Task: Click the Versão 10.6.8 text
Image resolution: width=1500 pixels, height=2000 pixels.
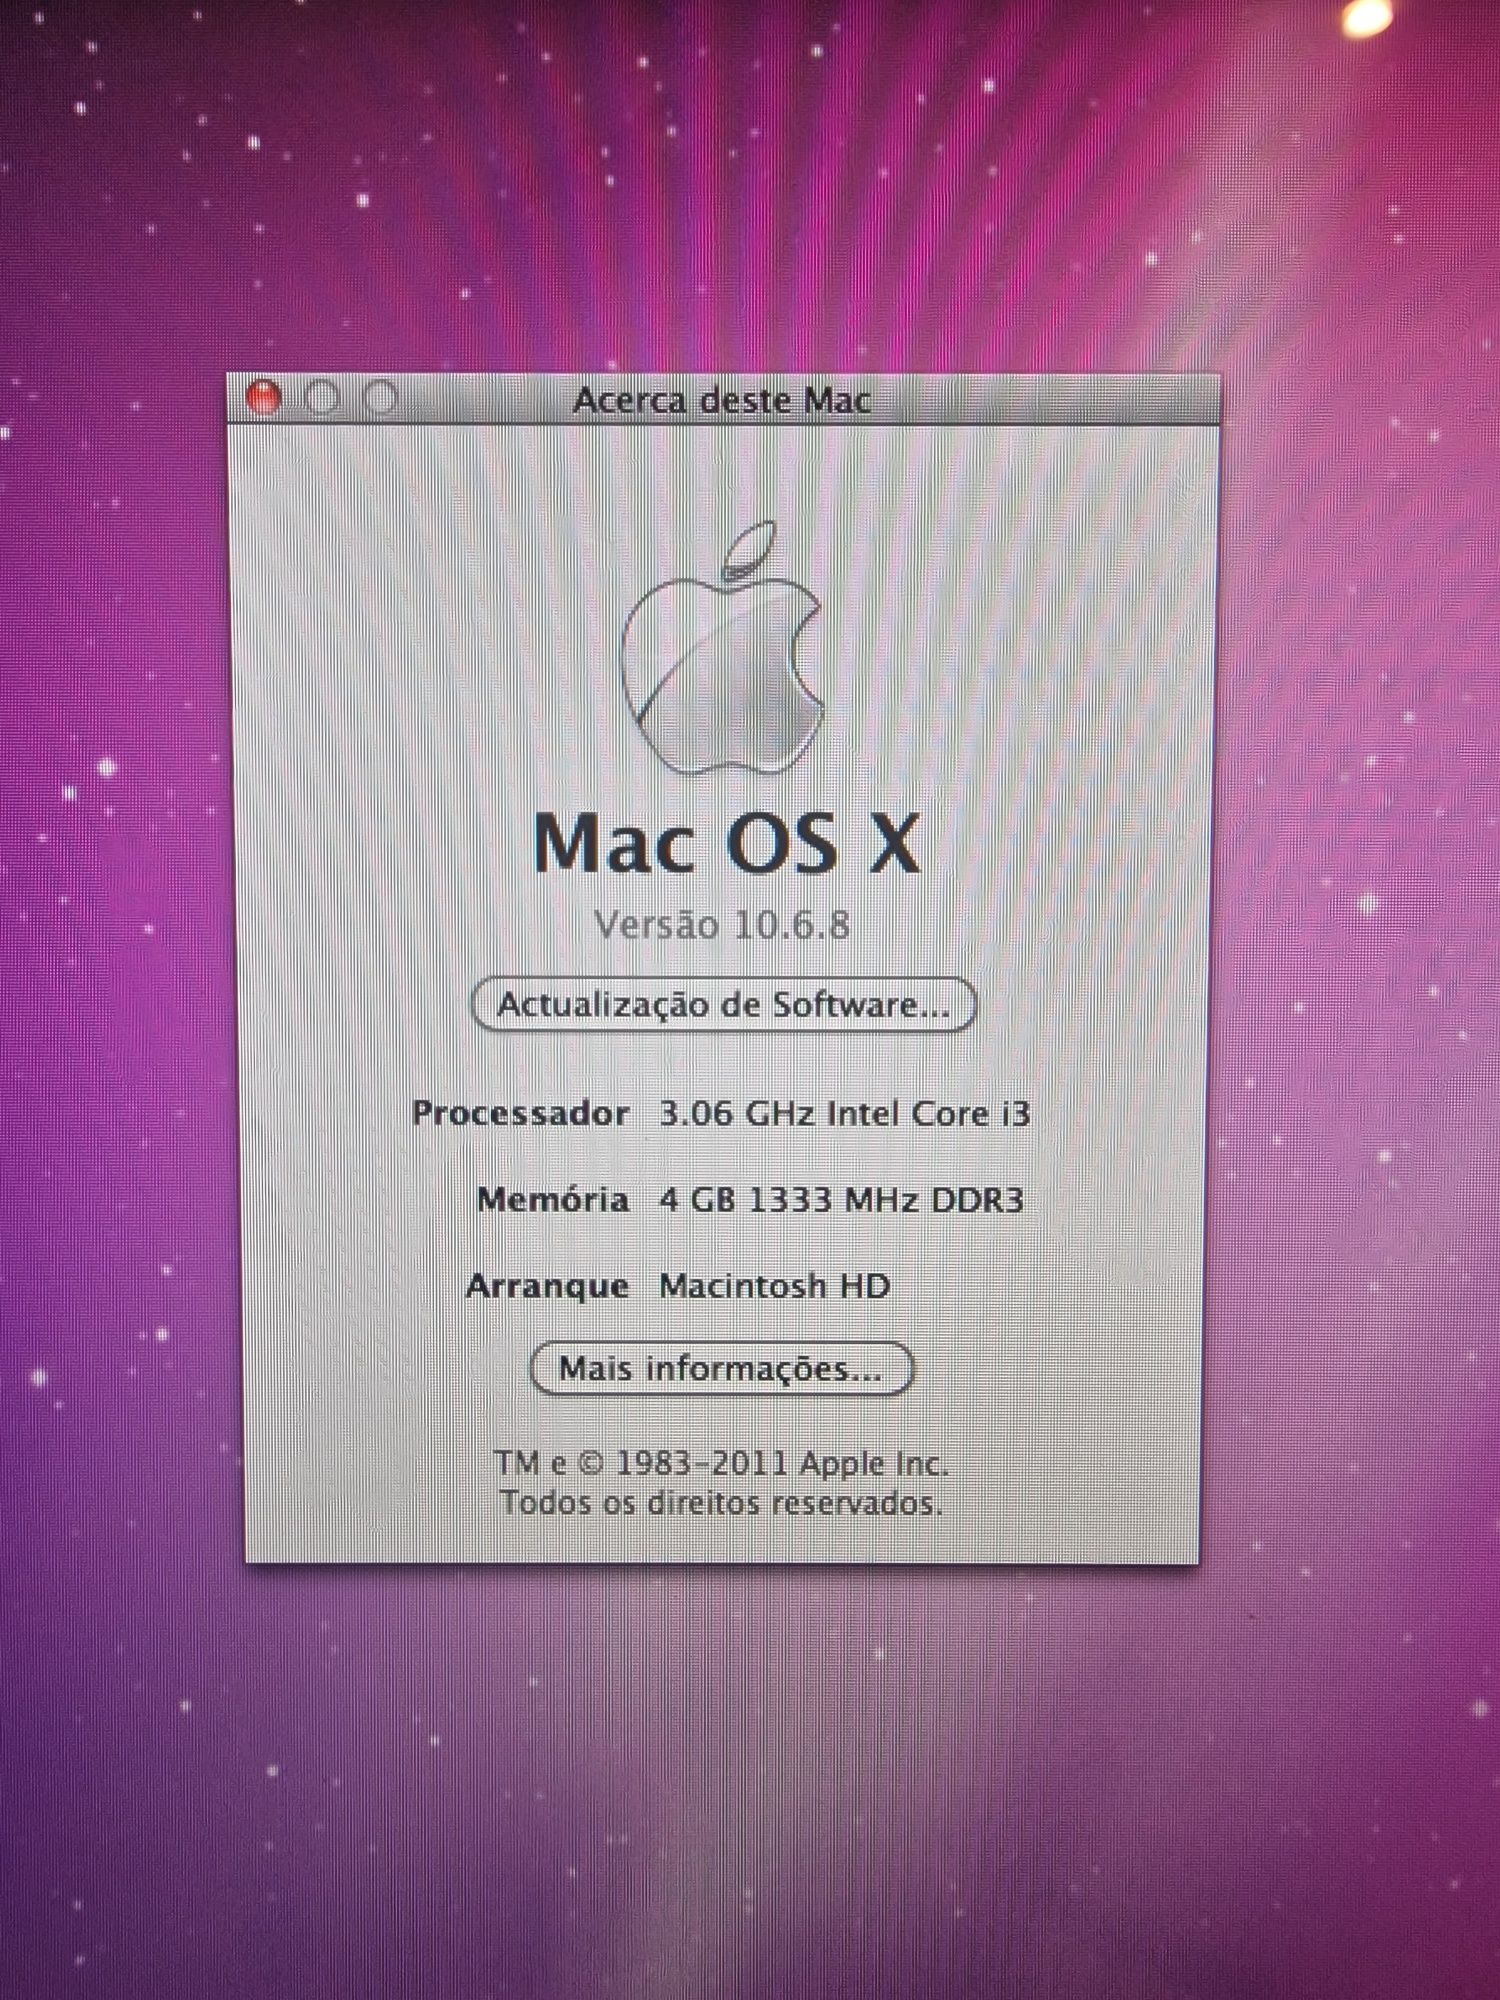Action: [722, 925]
